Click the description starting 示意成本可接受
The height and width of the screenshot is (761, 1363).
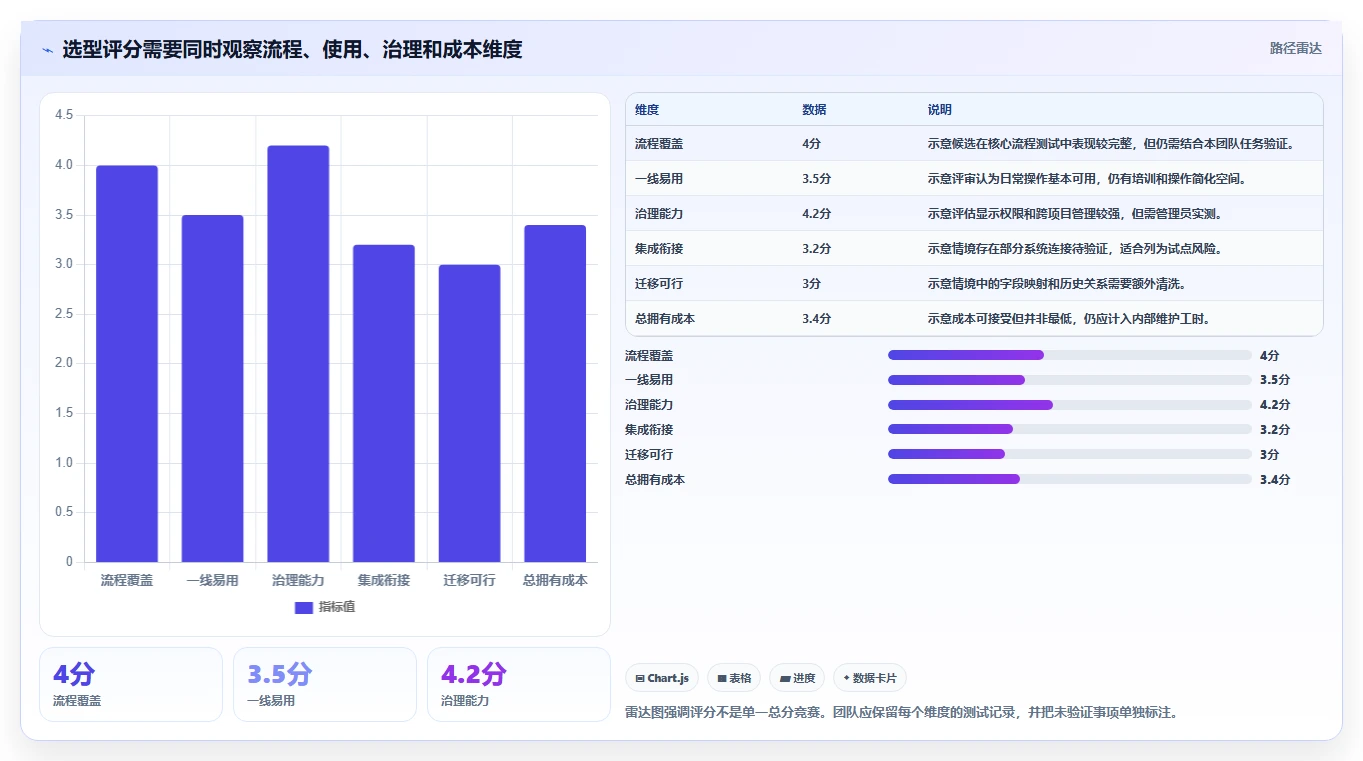(1069, 319)
